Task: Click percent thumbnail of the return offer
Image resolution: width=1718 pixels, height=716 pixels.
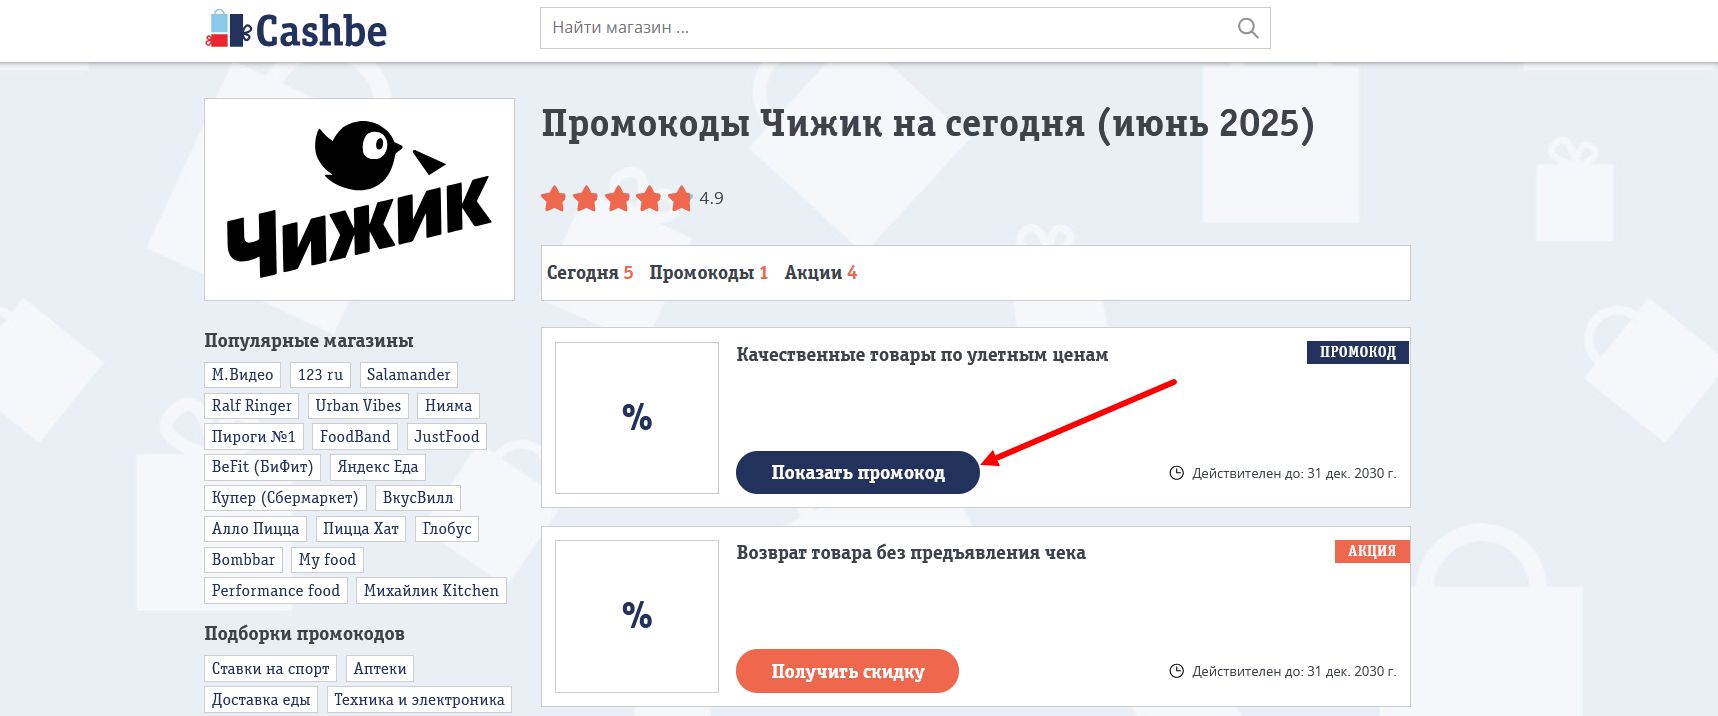Action: tap(637, 616)
